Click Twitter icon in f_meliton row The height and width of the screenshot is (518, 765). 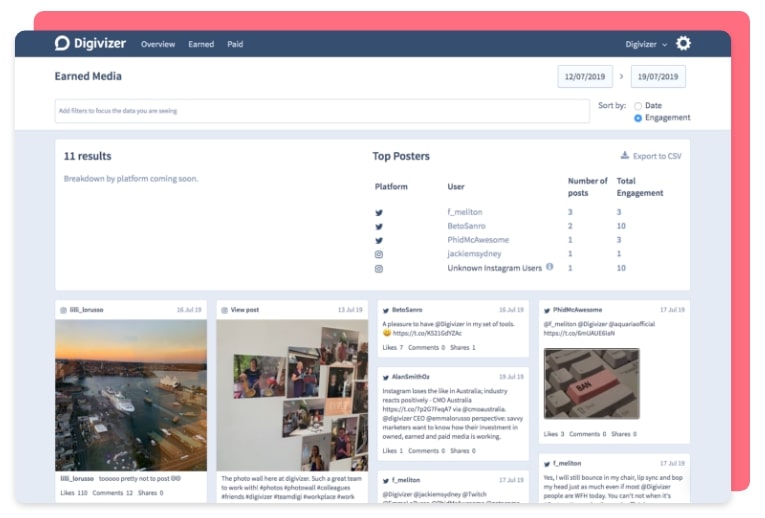tap(379, 213)
